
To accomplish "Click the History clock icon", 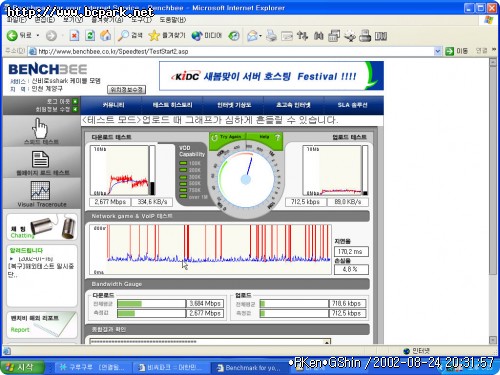I will pos(234,36).
